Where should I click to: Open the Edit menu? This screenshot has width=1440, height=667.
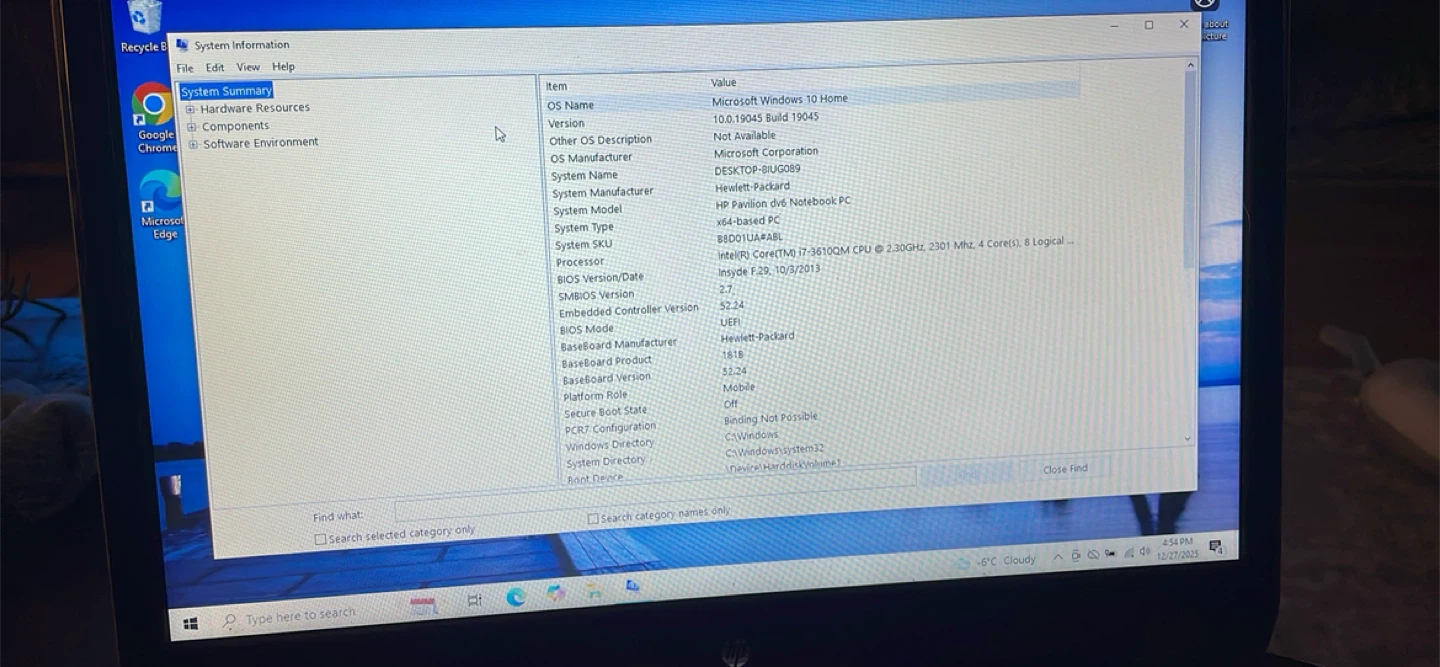[x=215, y=67]
